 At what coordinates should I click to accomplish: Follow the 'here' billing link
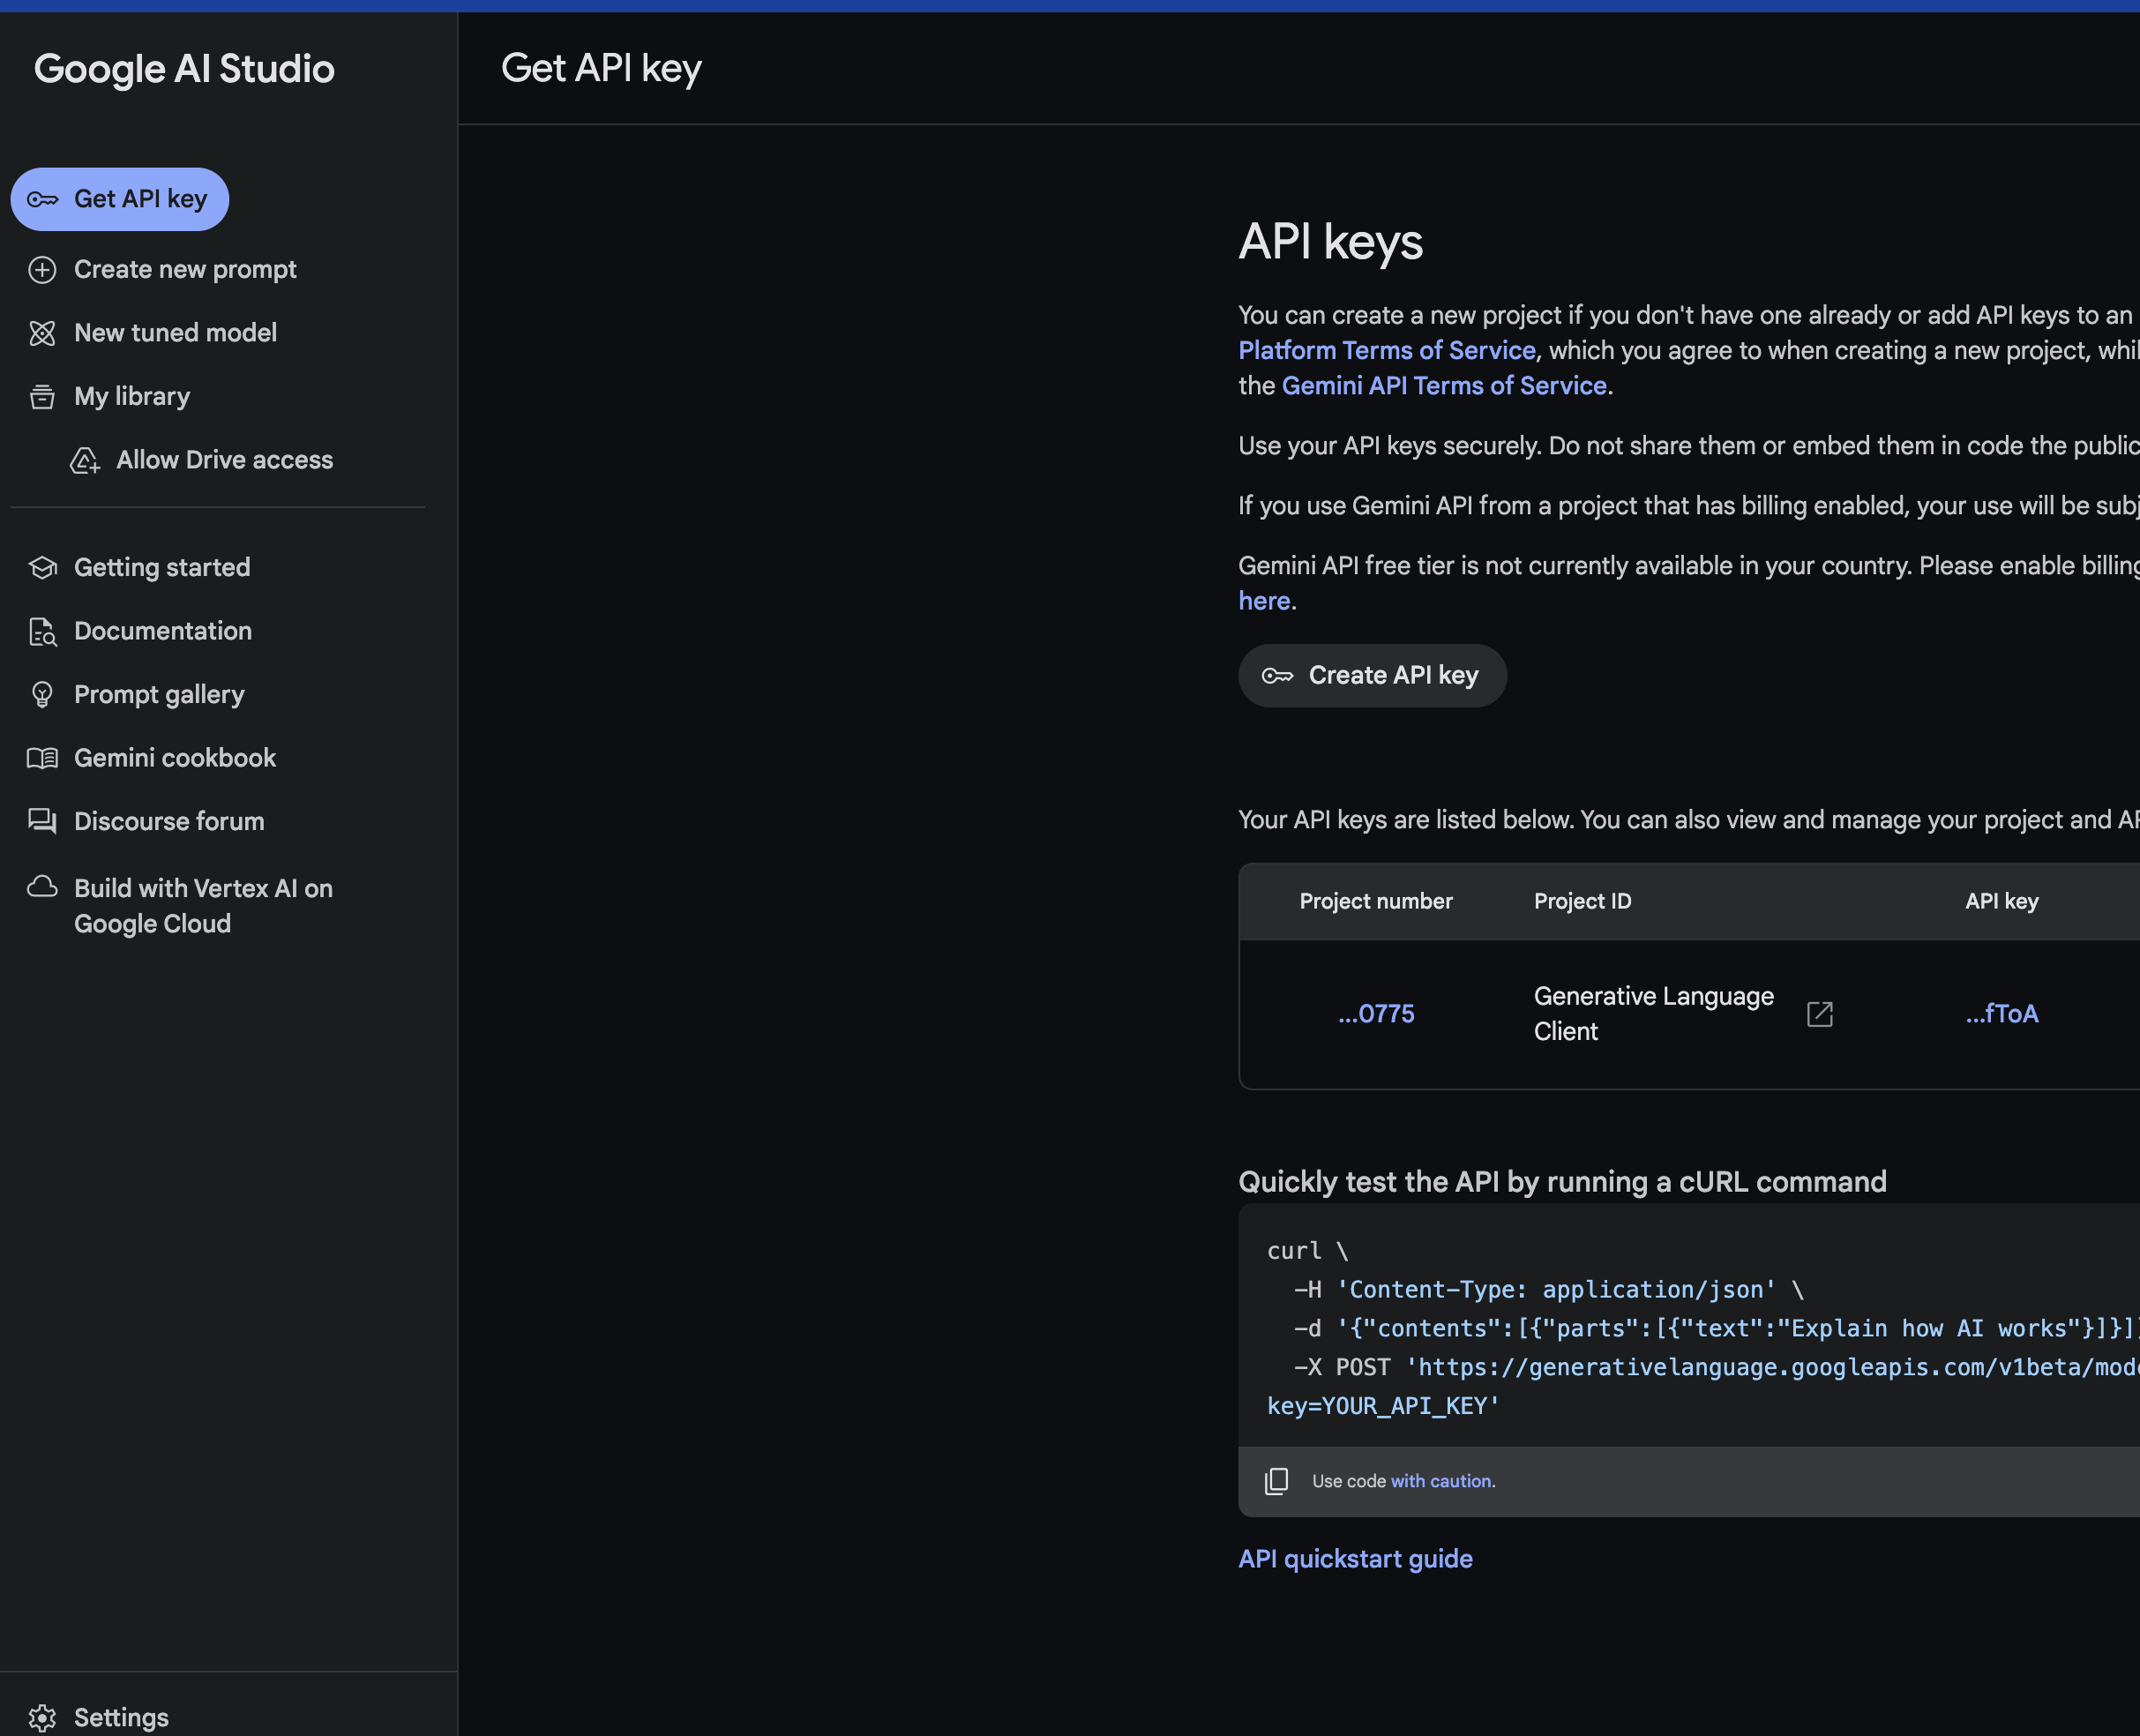(x=1264, y=601)
